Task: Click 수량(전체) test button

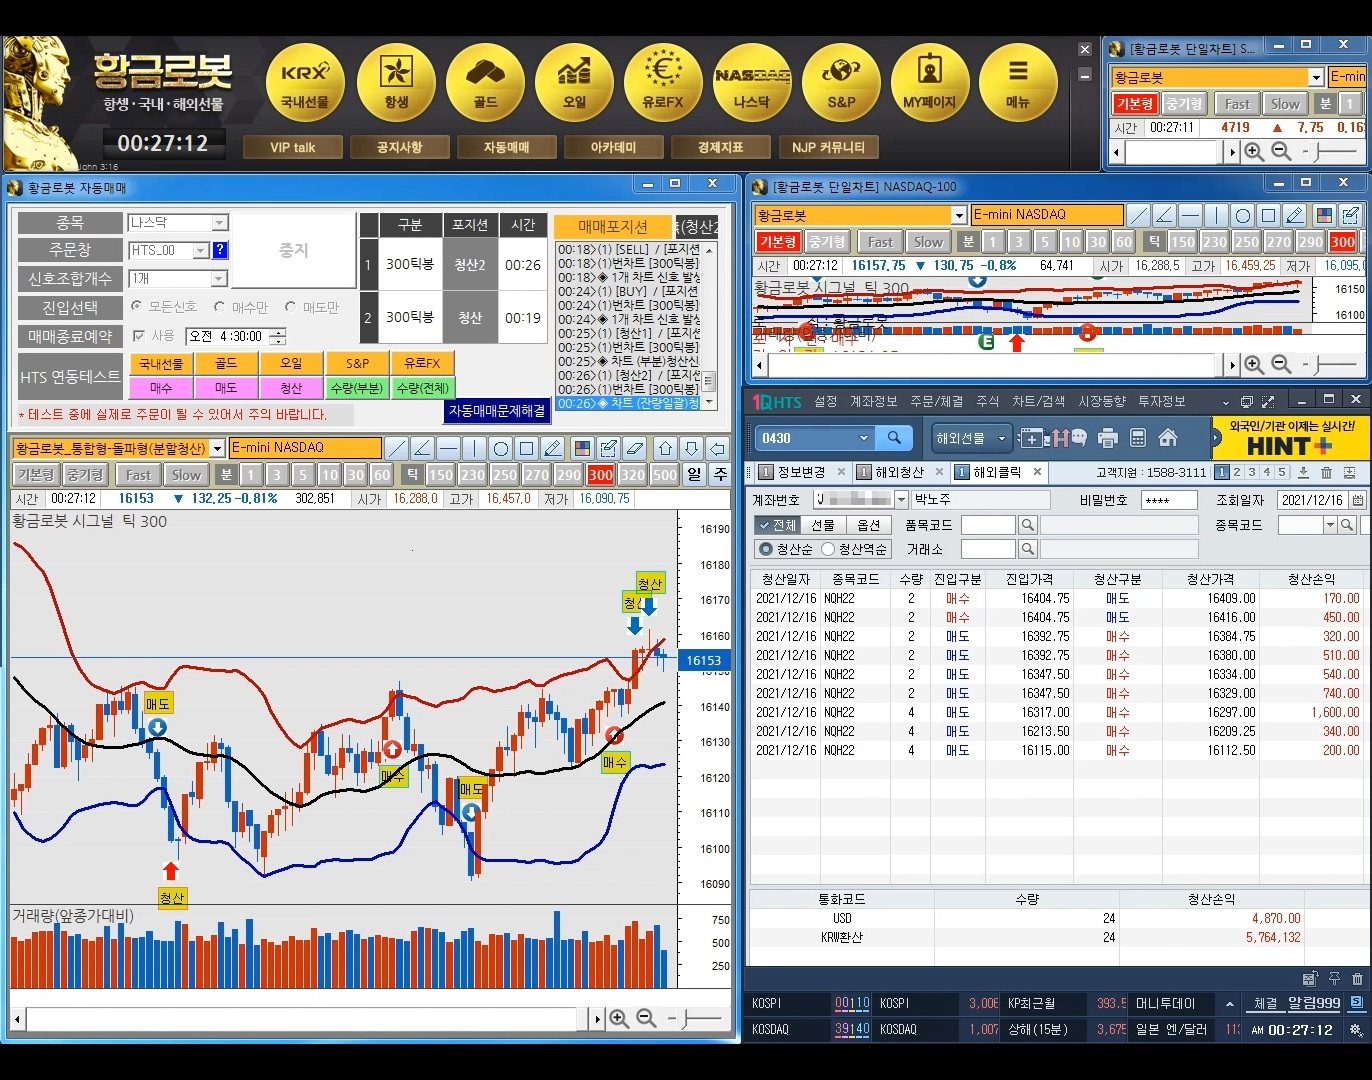Action: point(422,388)
